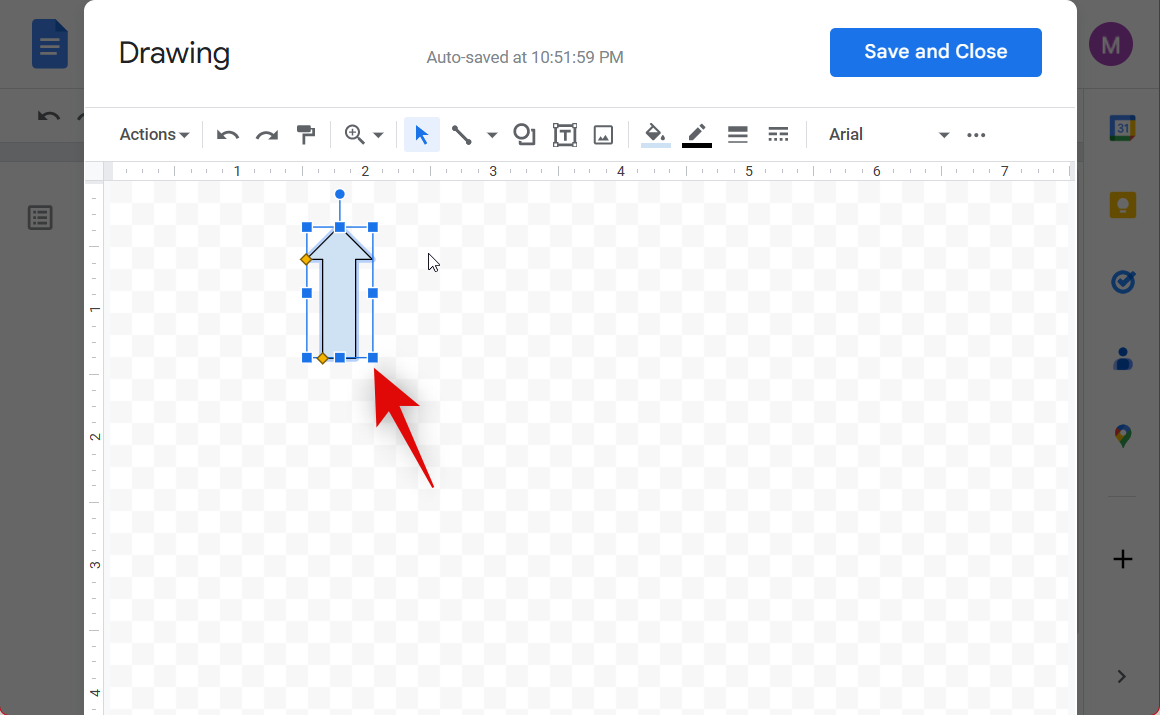
Task: Select the Text box tool
Action: point(564,135)
